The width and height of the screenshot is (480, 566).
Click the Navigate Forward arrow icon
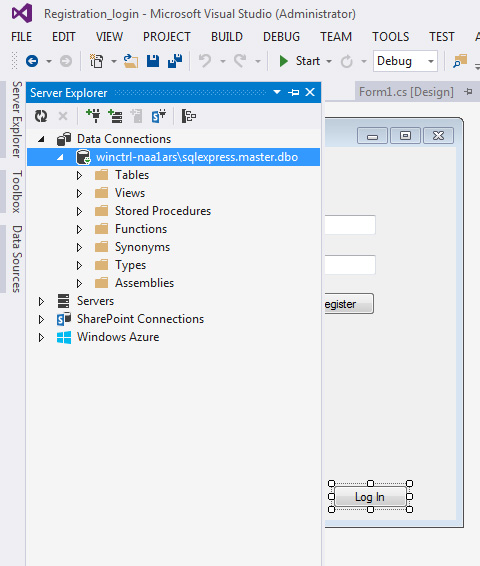pyautogui.click(x=66, y=61)
